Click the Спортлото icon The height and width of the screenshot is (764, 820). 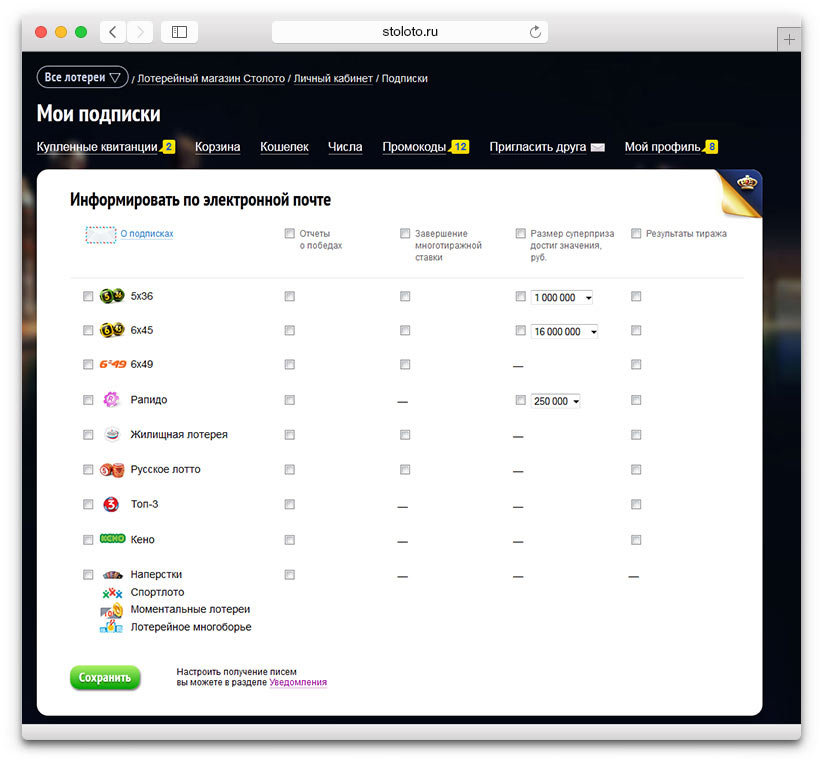click(110, 592)
